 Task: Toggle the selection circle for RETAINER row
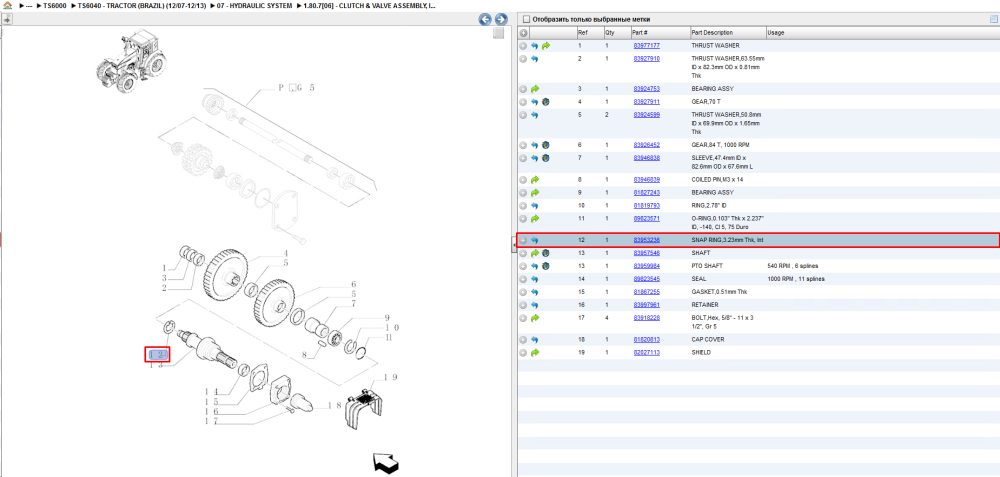(x=524, y=305)
